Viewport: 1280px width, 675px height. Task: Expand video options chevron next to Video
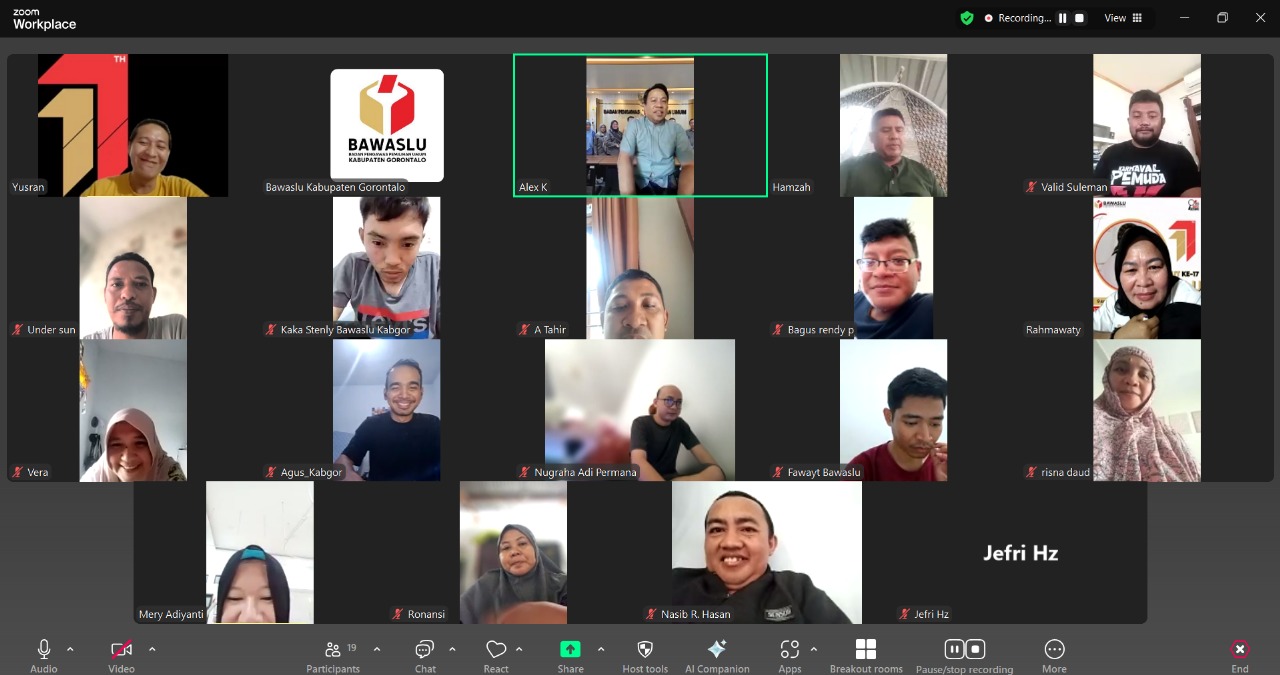tap(152, 649)
